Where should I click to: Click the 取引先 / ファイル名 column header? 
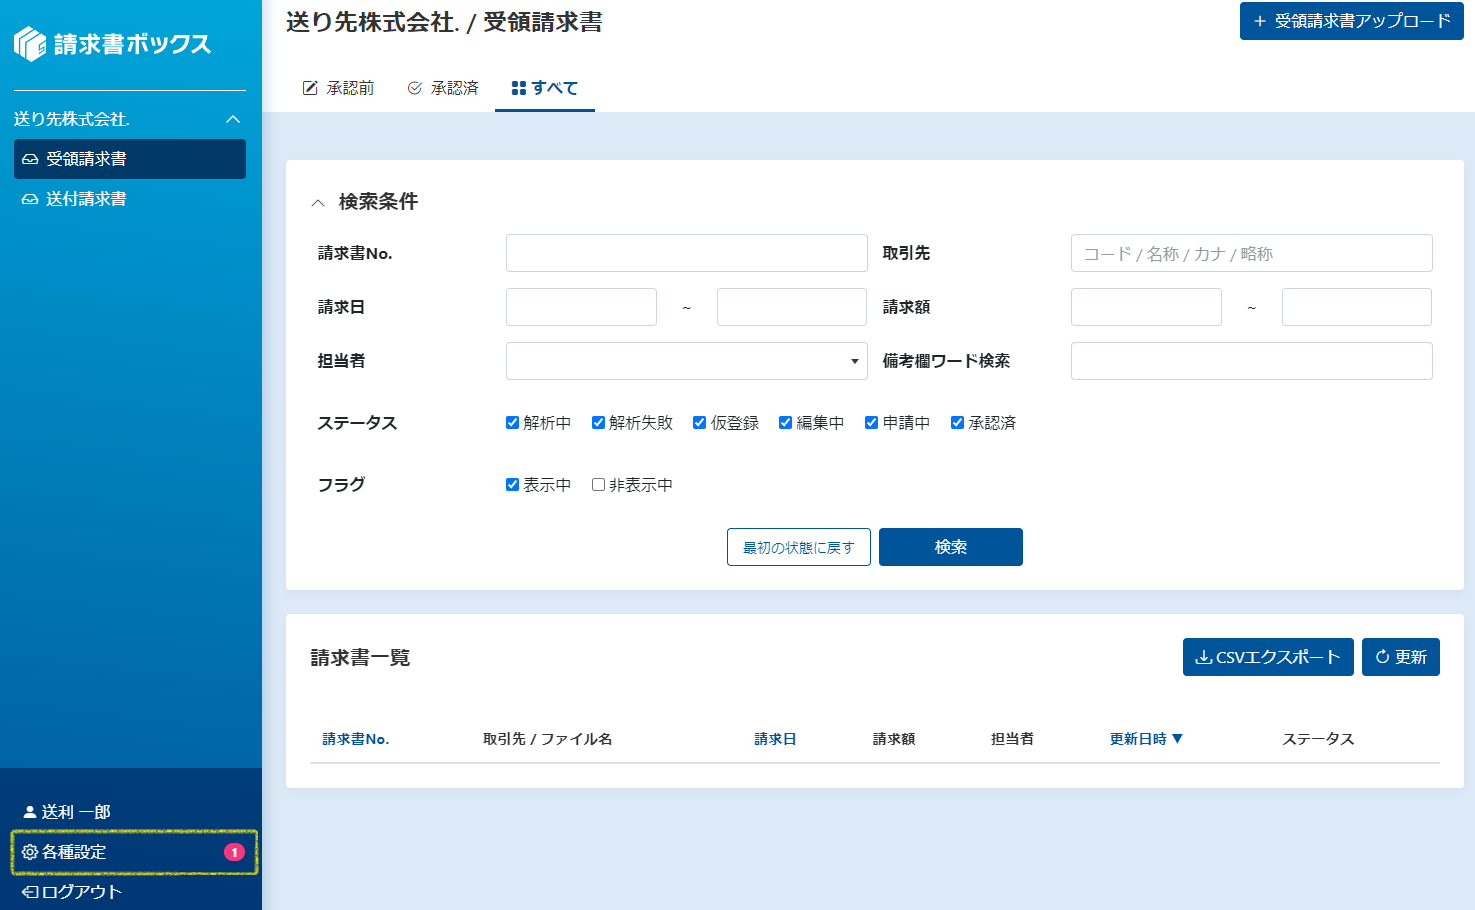548,739
